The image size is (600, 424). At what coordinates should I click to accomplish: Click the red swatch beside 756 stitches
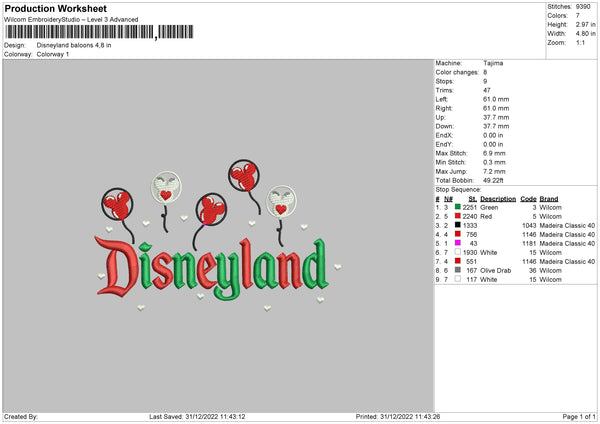[x=458, y=234]
